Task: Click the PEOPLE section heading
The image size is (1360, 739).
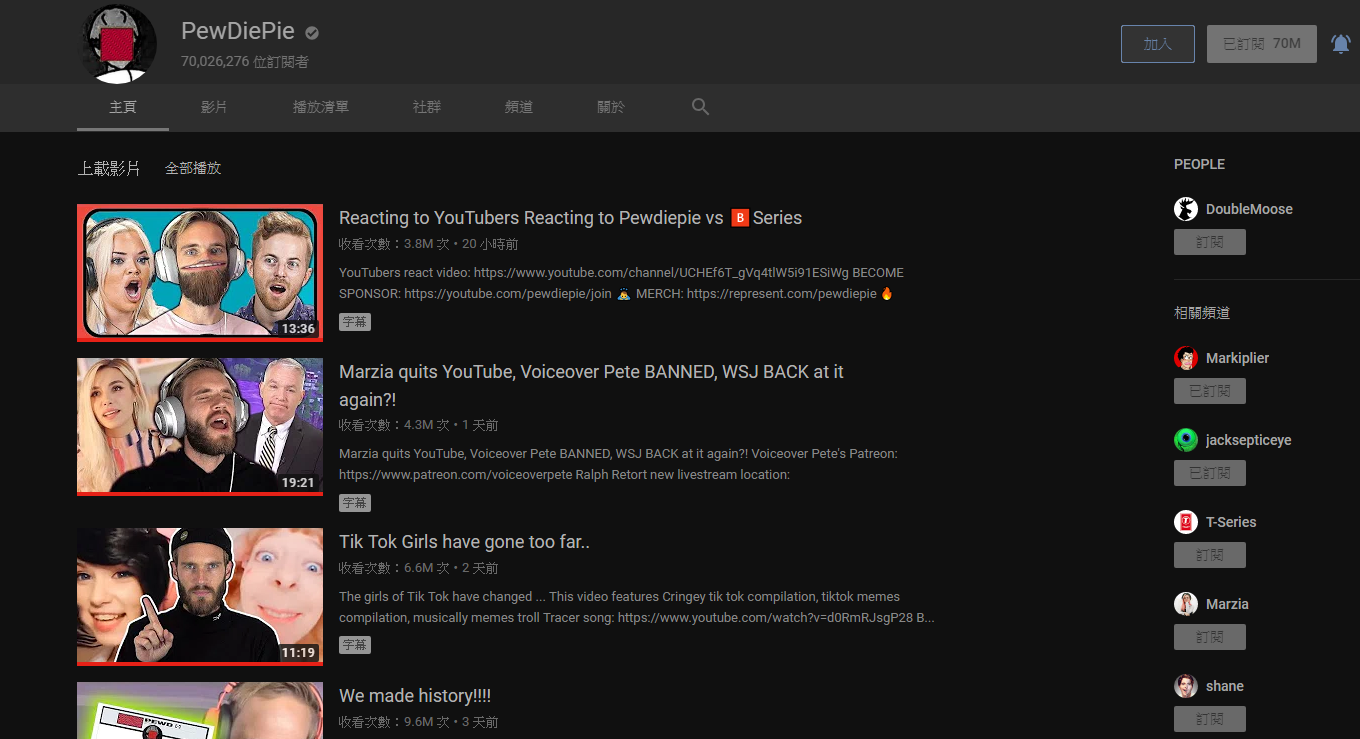Action: pyautogui.click(x=1199, y=164)
